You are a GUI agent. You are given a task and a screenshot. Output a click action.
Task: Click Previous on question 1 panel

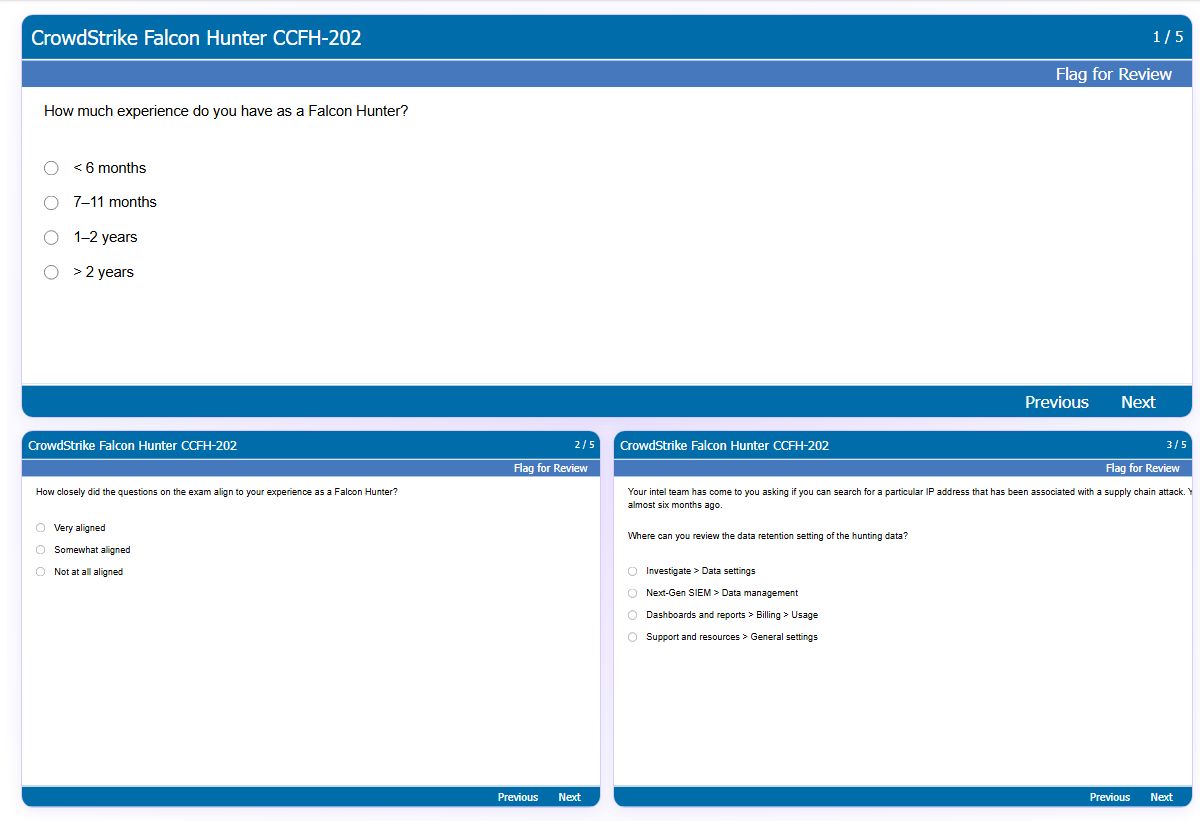coord(1056,402)
